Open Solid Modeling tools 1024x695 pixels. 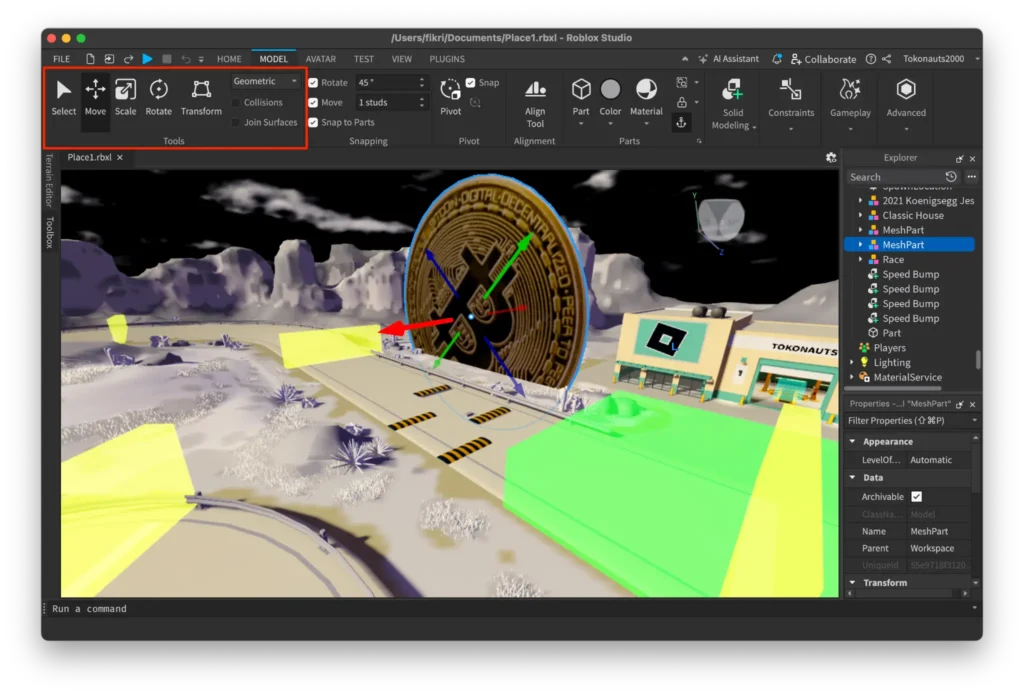pyautogui.click(x=733, y=103)
